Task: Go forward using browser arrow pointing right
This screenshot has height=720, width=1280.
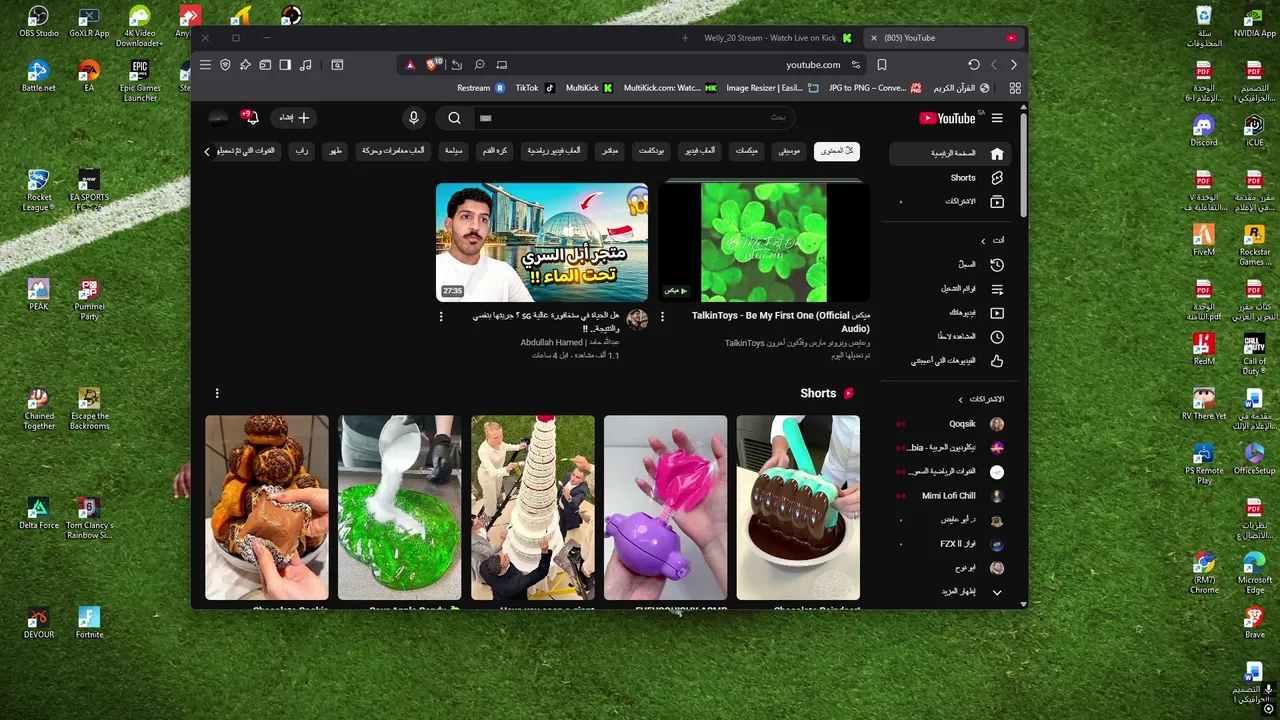Action: coord(1014,64)
